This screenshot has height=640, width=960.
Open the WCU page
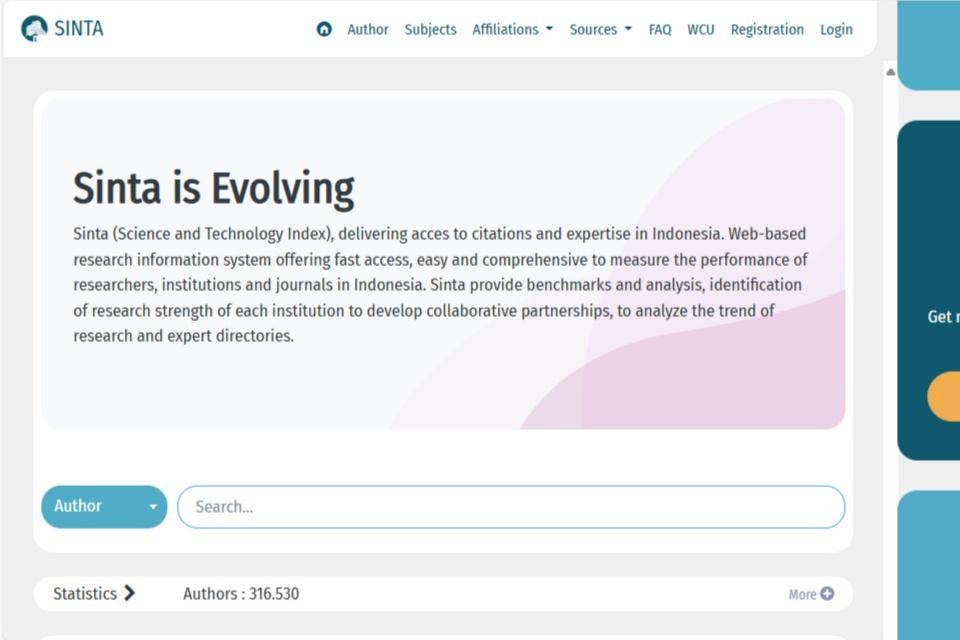click(700, 29)
